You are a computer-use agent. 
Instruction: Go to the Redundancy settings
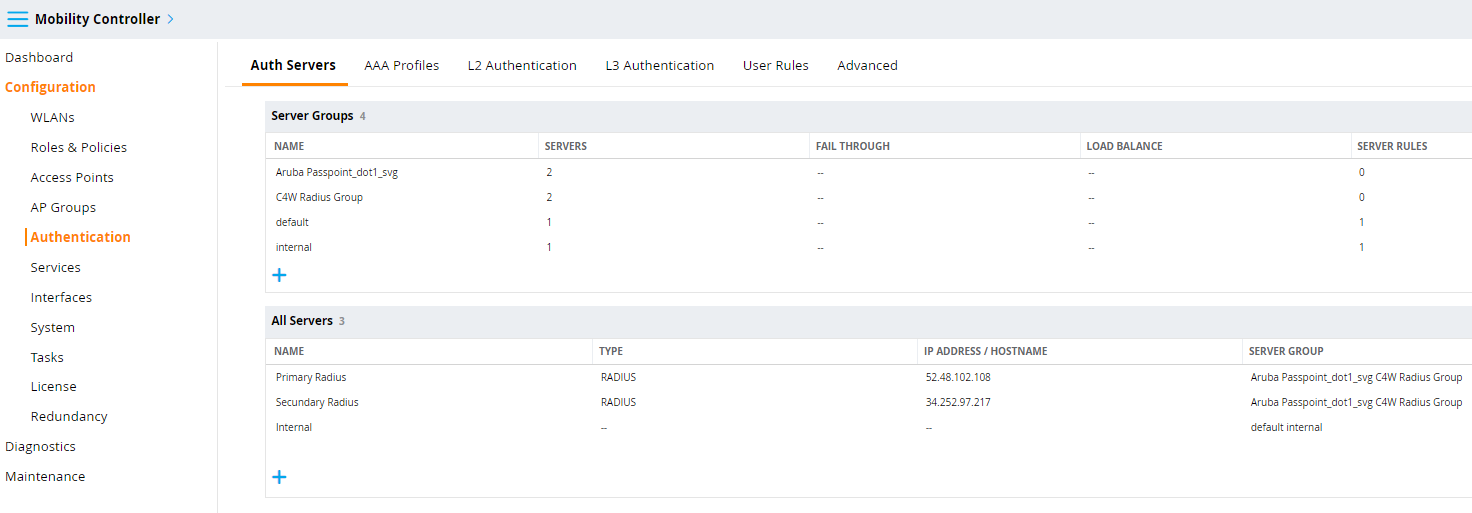[69, 416]
